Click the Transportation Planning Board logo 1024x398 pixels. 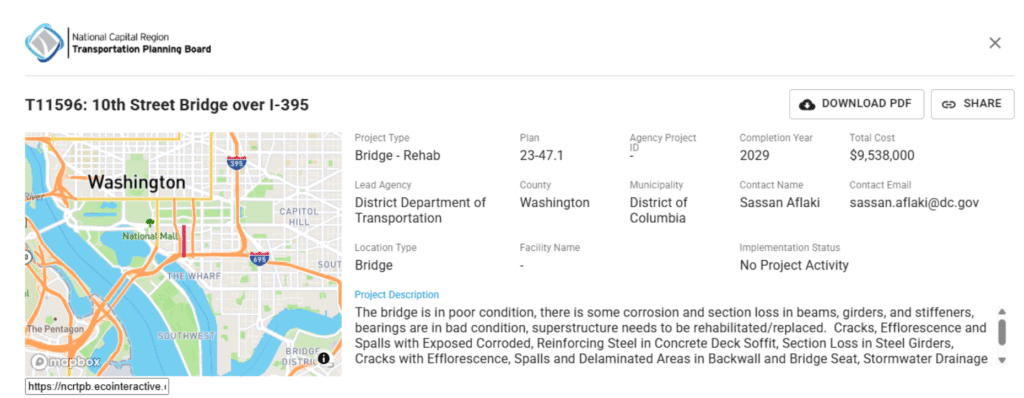[x=118, y=42]
